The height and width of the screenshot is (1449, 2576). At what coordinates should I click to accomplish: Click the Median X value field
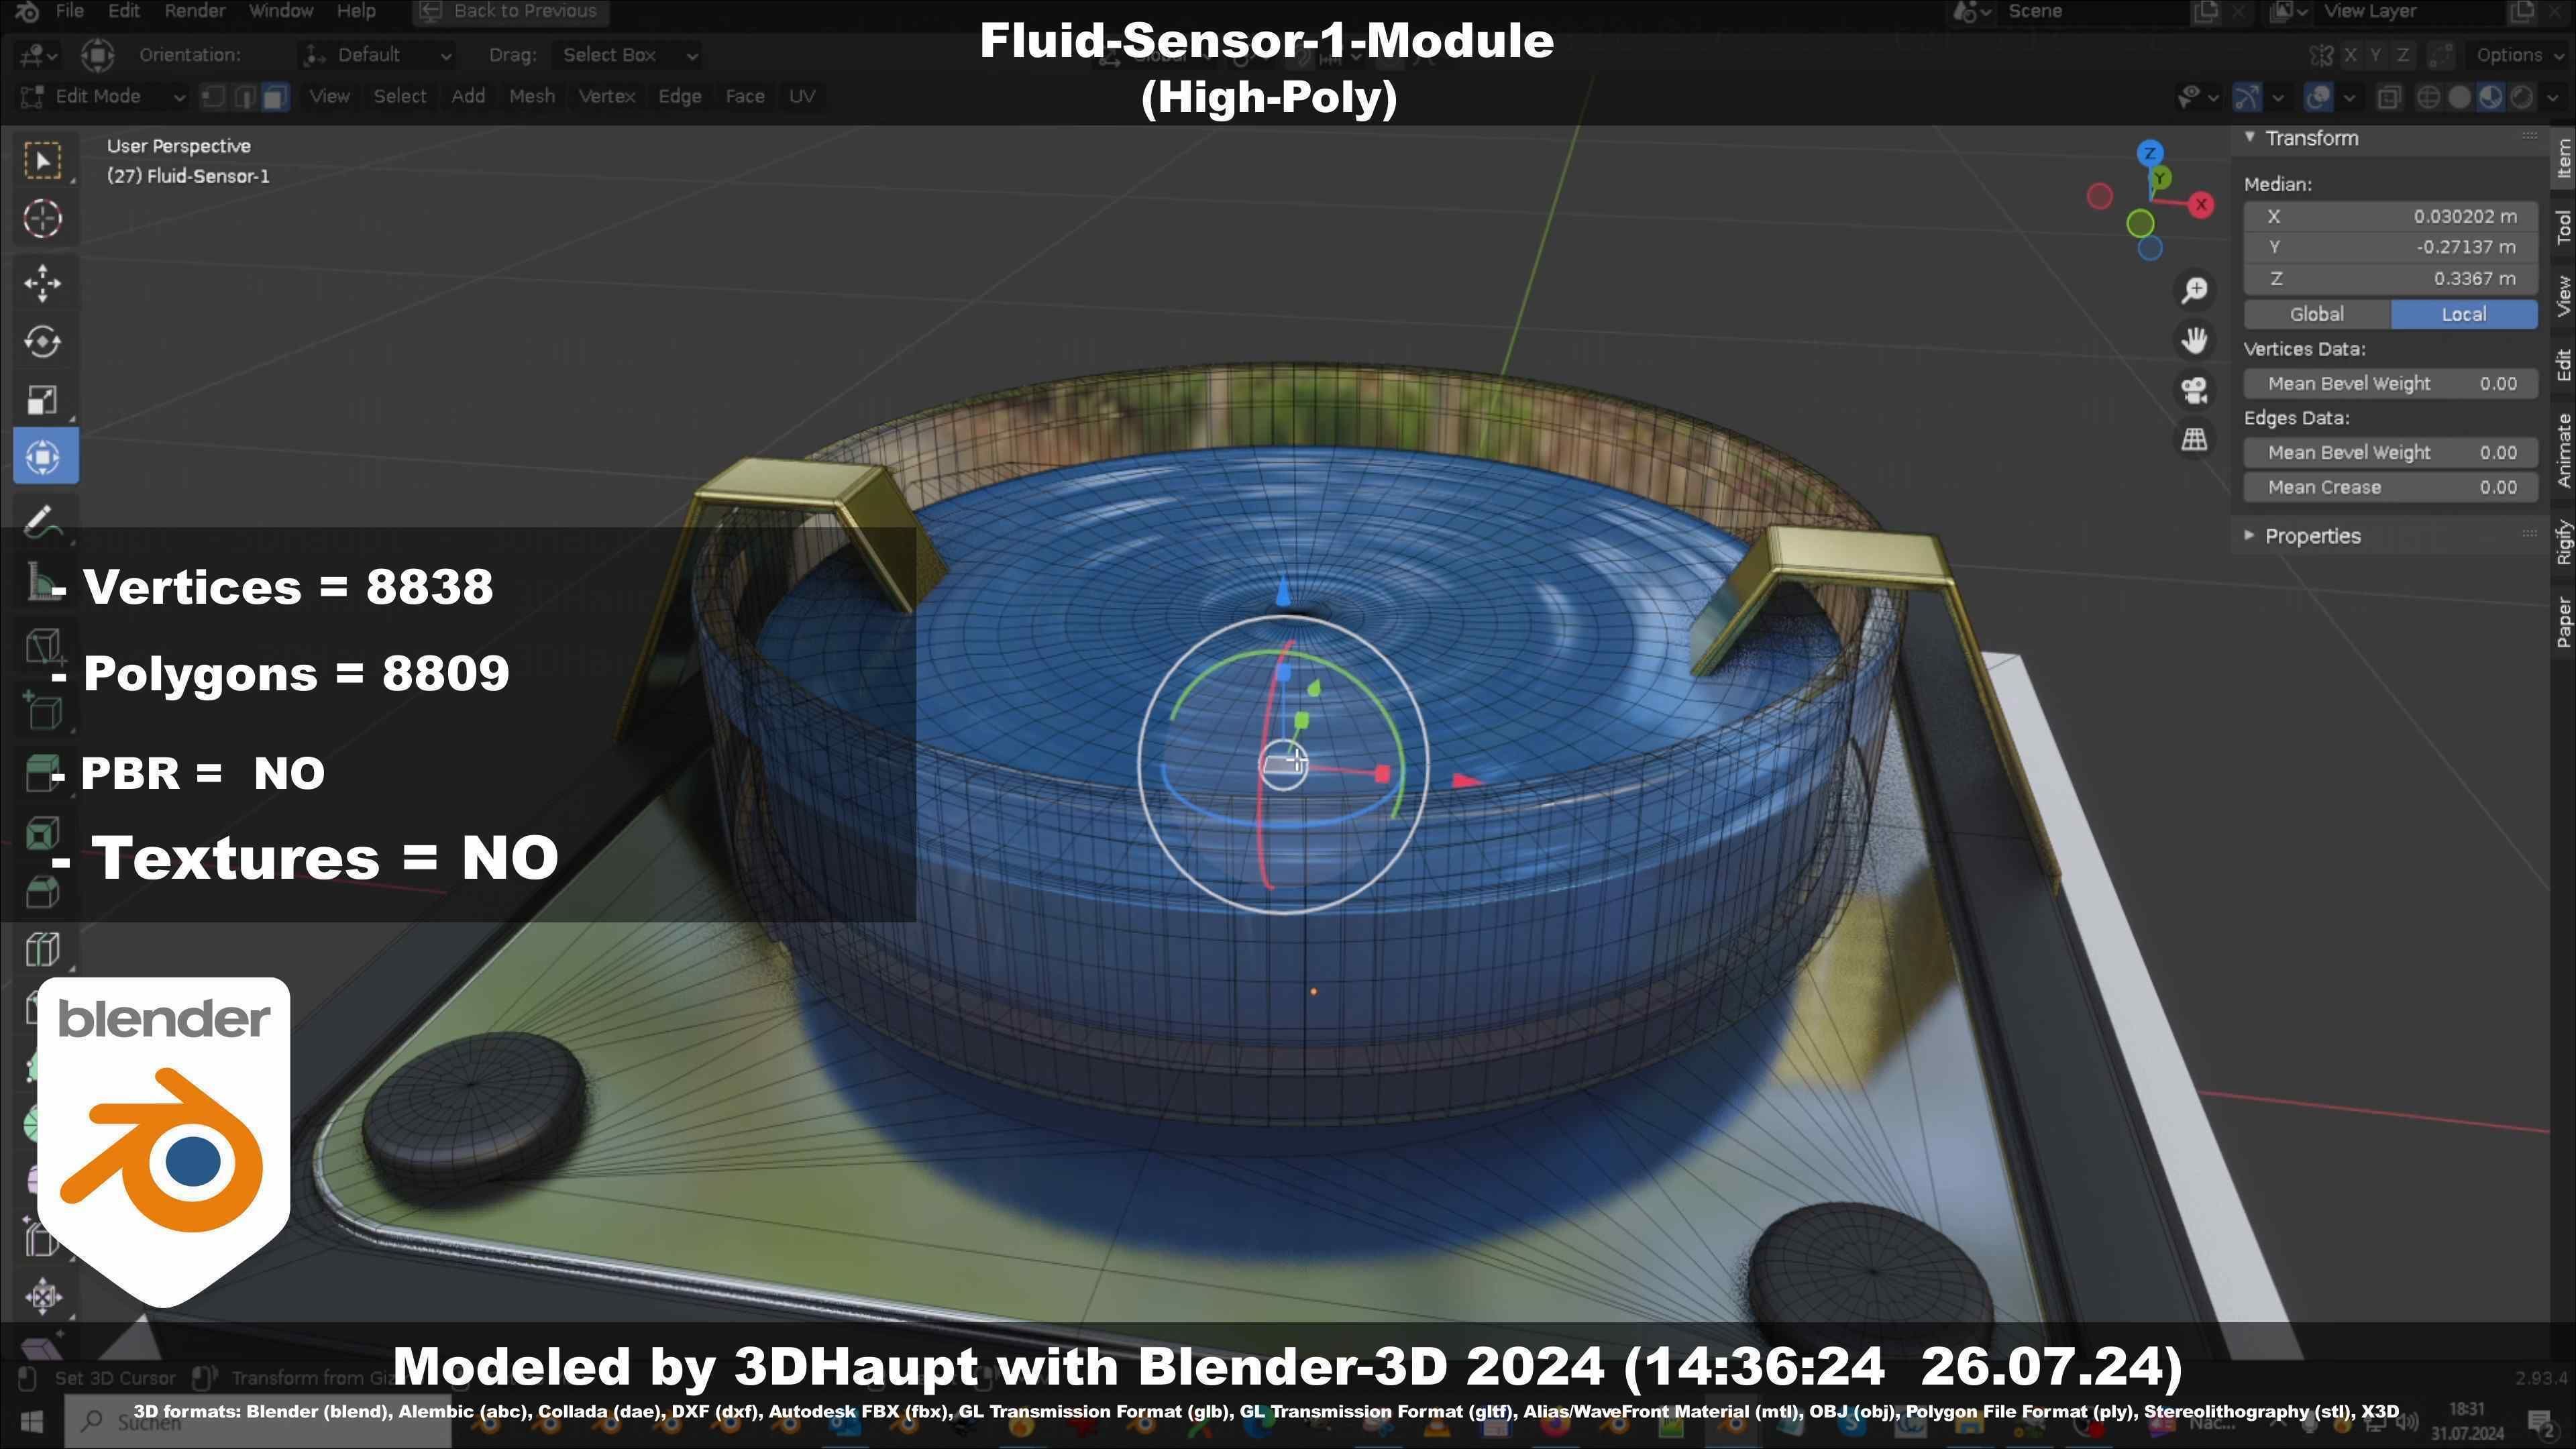click(2391, 217)
